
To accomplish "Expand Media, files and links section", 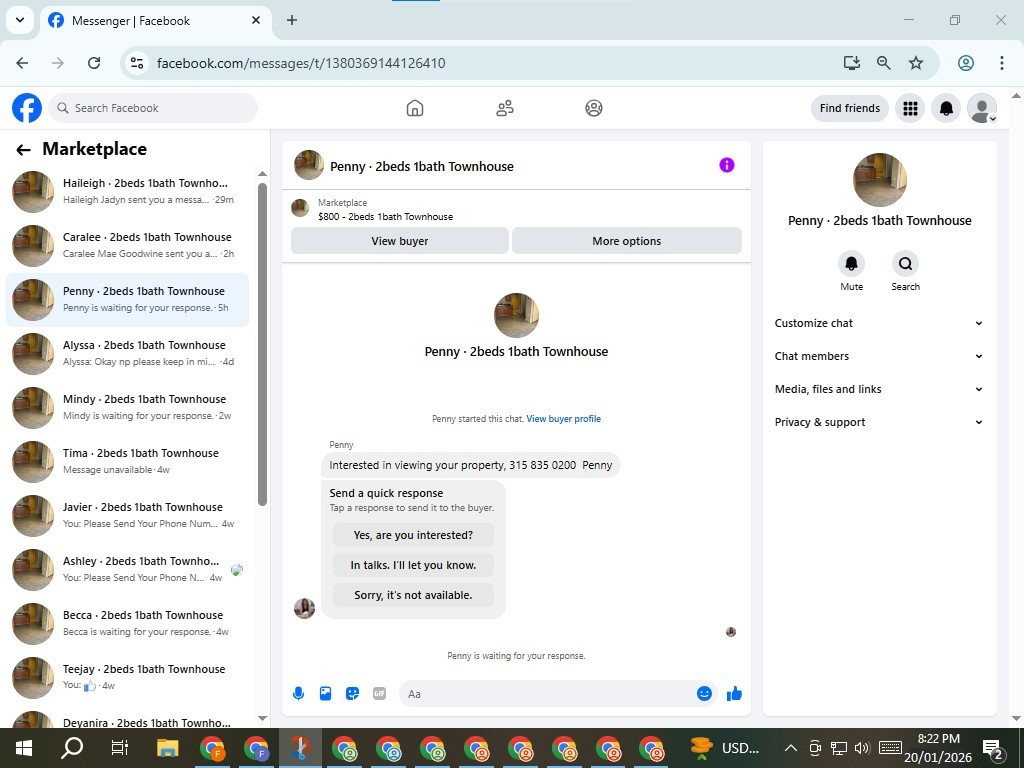I will (878, 389).
